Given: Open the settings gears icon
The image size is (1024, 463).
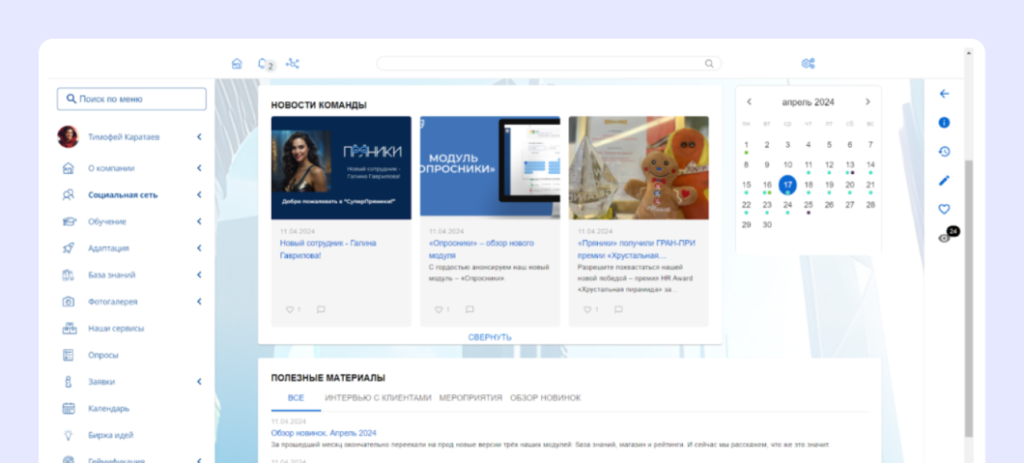Looking at the screenshot, I should [x=808, y=63].
